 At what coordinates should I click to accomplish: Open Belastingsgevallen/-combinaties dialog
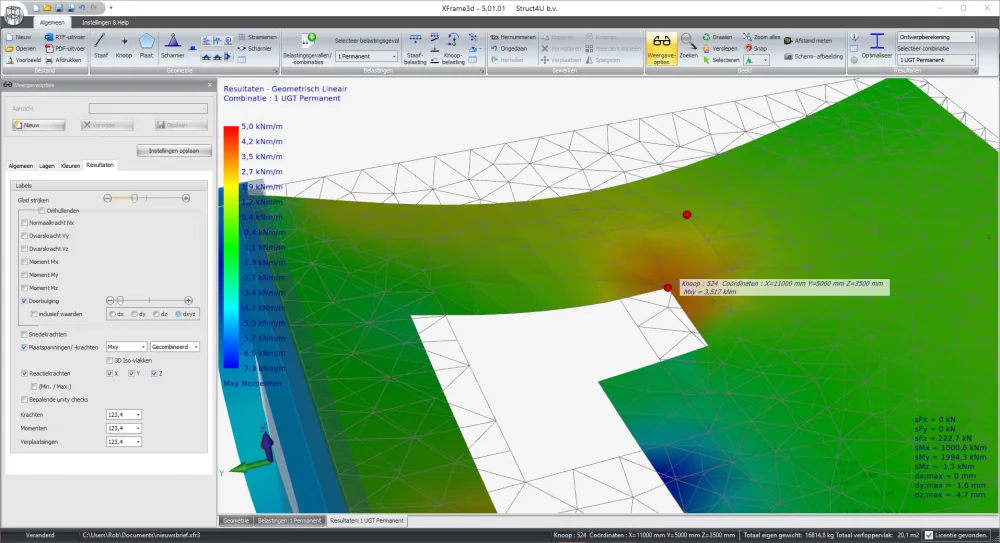click(307, 49)
